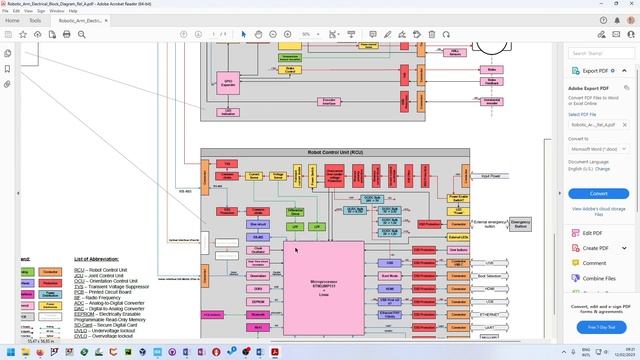Click Change document language link
Screen dimensions: 640x360
point(602,169)
